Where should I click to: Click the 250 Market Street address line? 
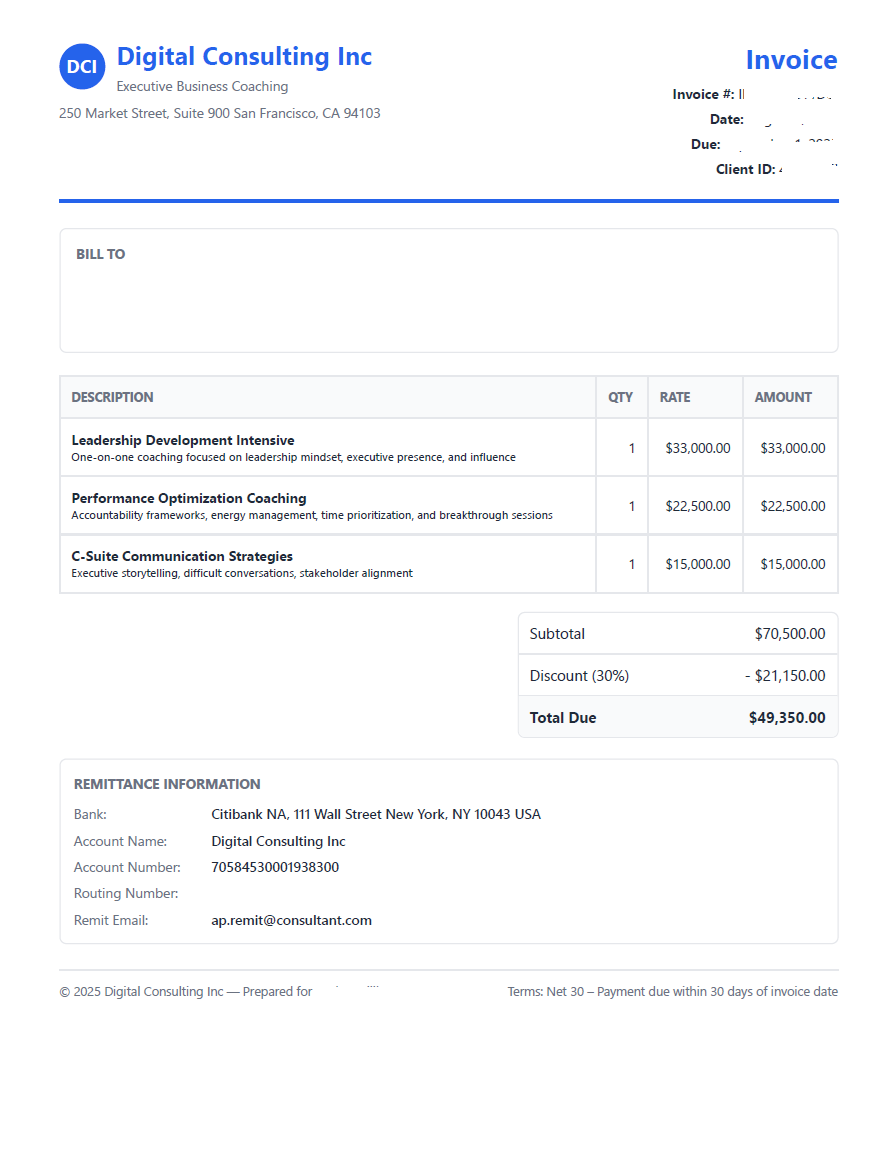click(219, 114)
